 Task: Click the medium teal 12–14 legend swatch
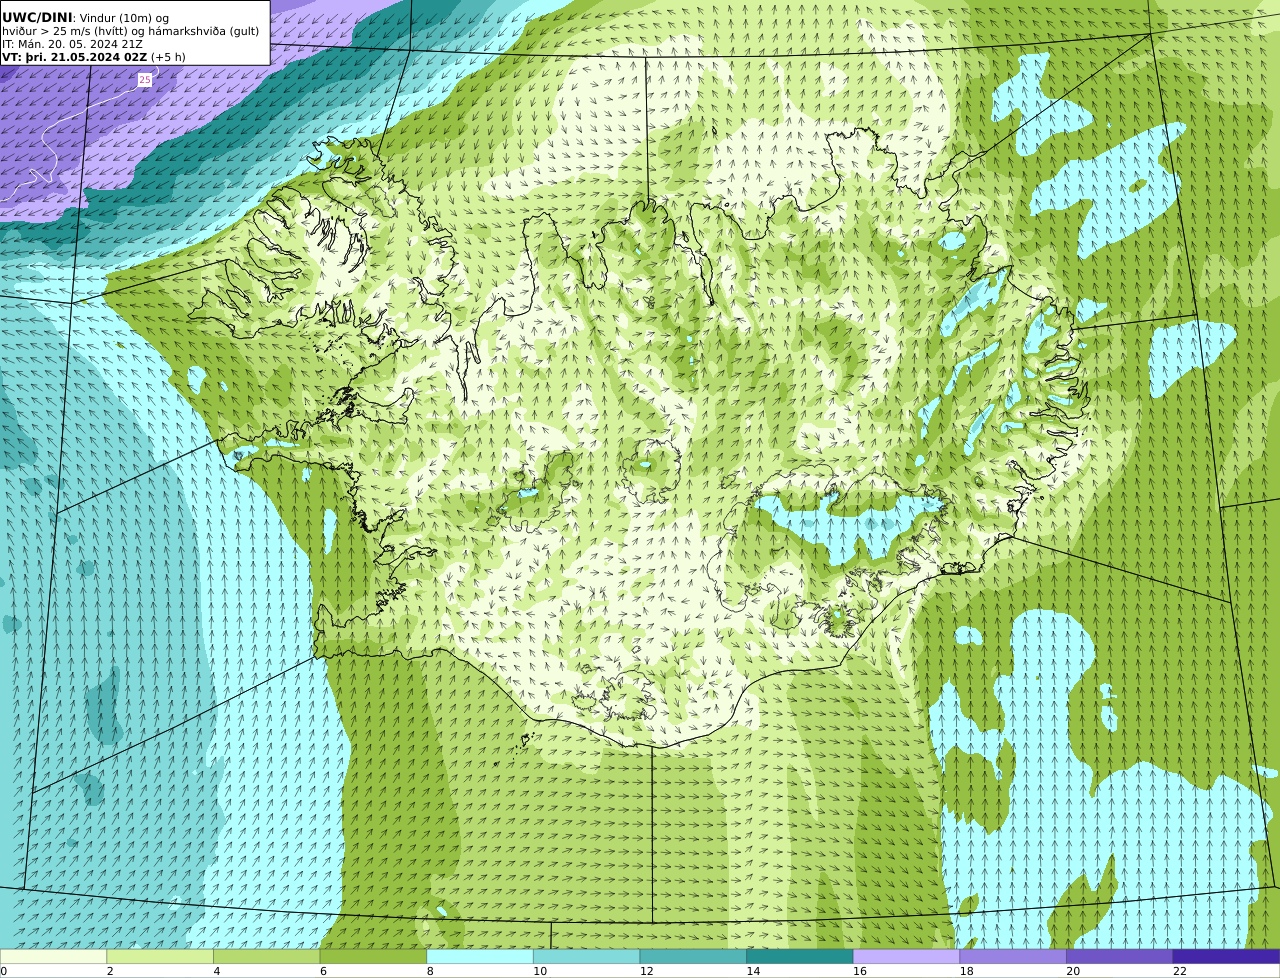tap(693, 956)
